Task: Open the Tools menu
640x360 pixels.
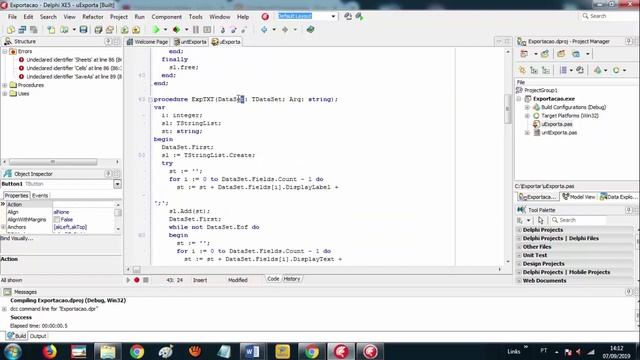Action: click(x=196, y=17)
